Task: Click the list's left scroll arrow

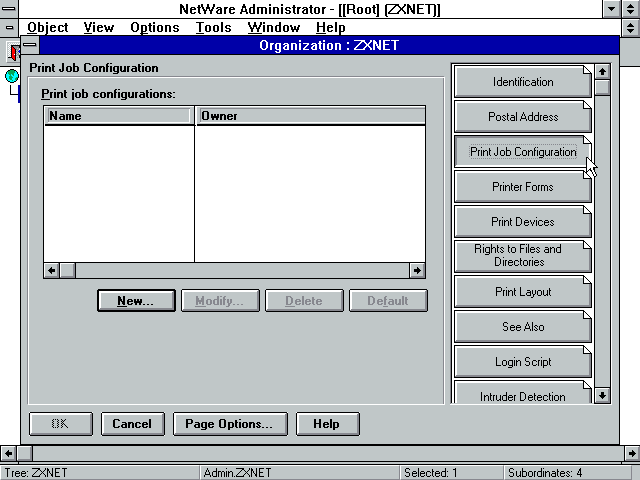Action: (x=51, y=270)
